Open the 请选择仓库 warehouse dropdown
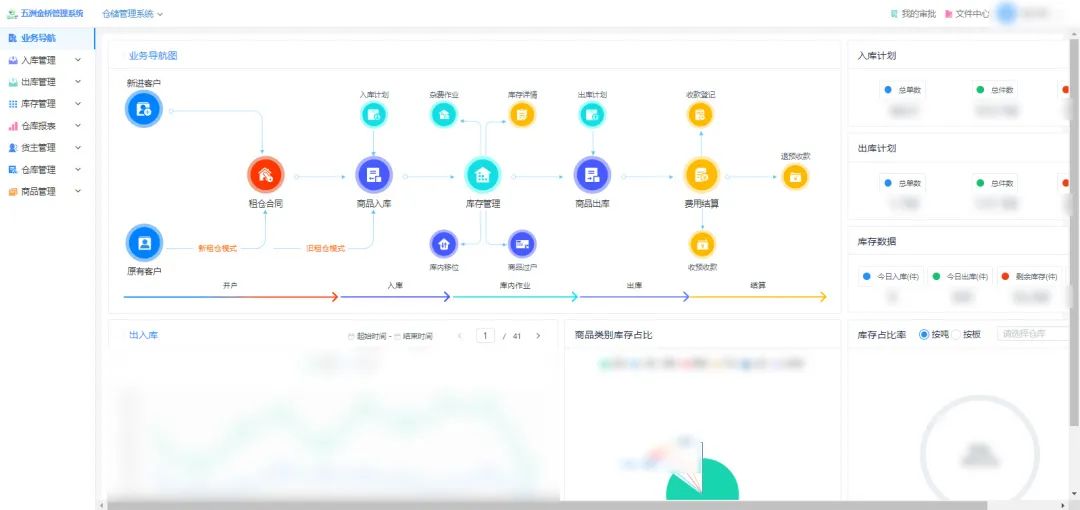 coord(1035,334)
